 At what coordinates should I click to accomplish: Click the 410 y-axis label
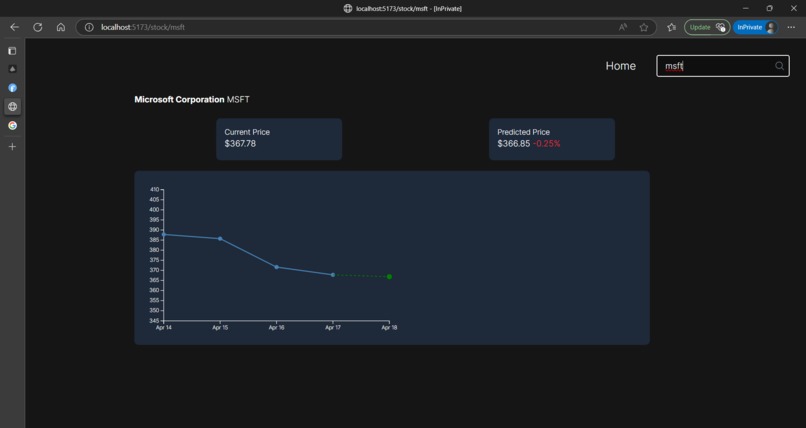(154, 190)
